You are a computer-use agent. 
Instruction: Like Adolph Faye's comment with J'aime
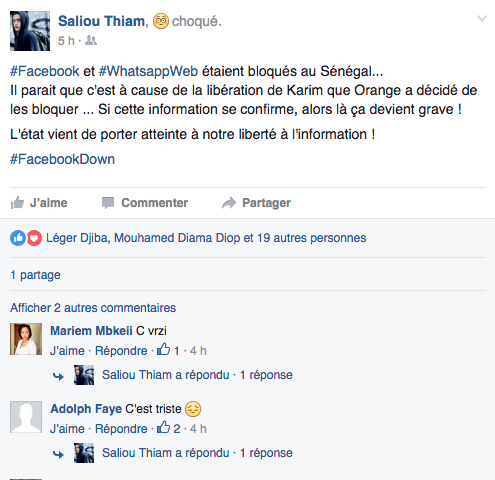(67, 429)
